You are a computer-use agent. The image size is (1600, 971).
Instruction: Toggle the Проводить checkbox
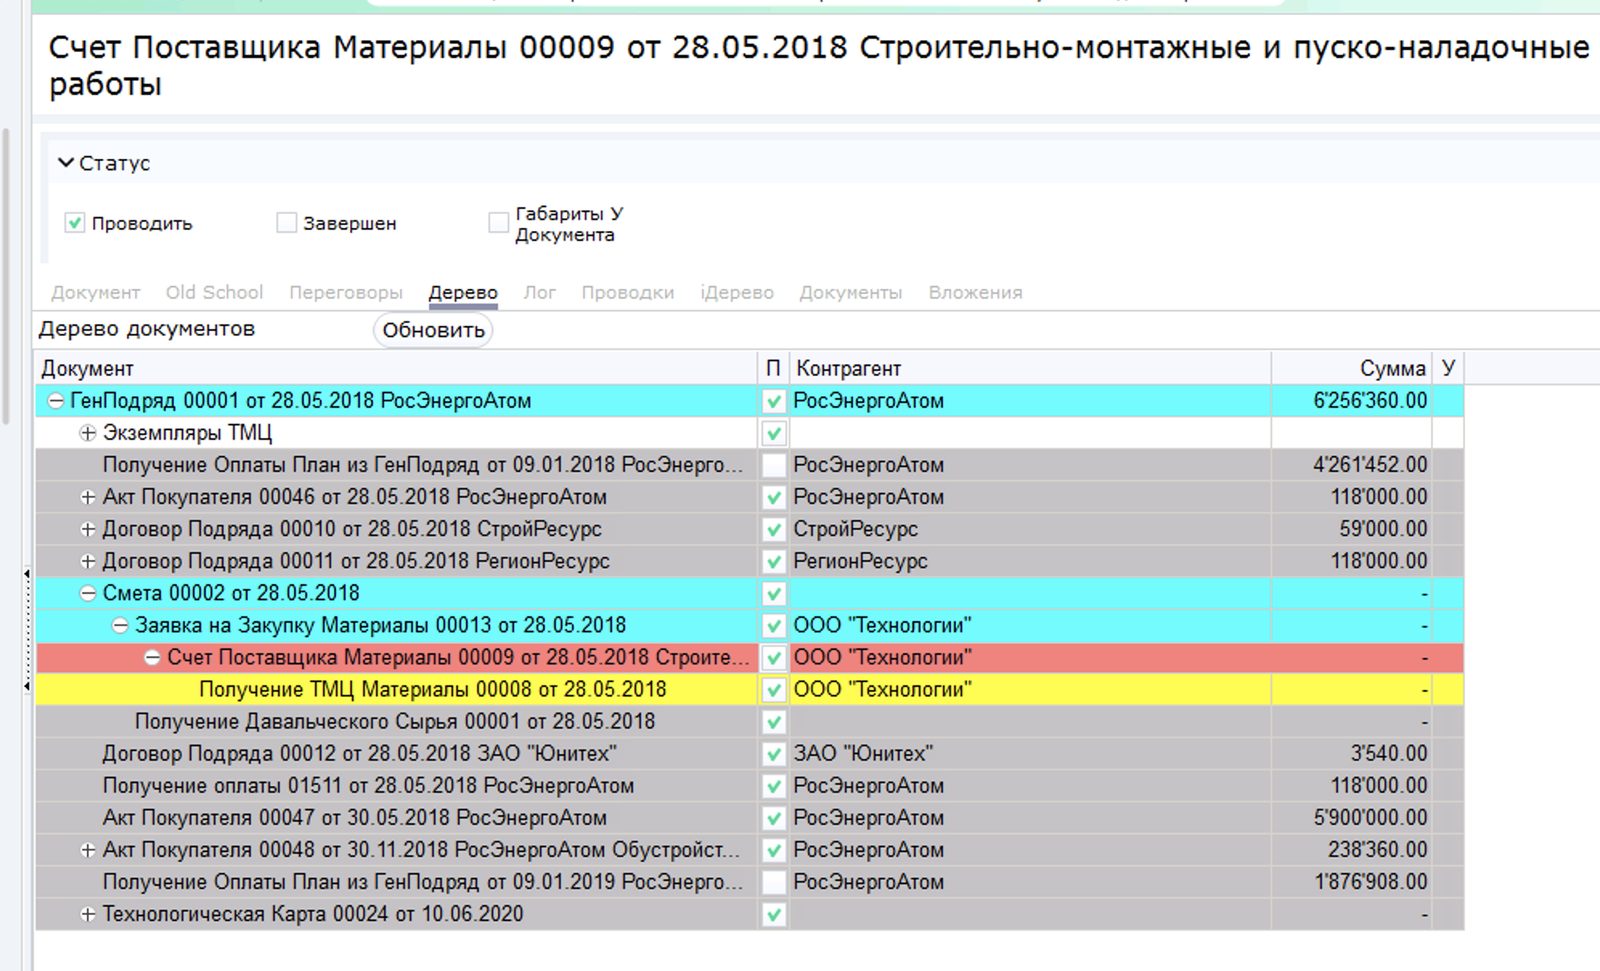(x=75, y=223)
